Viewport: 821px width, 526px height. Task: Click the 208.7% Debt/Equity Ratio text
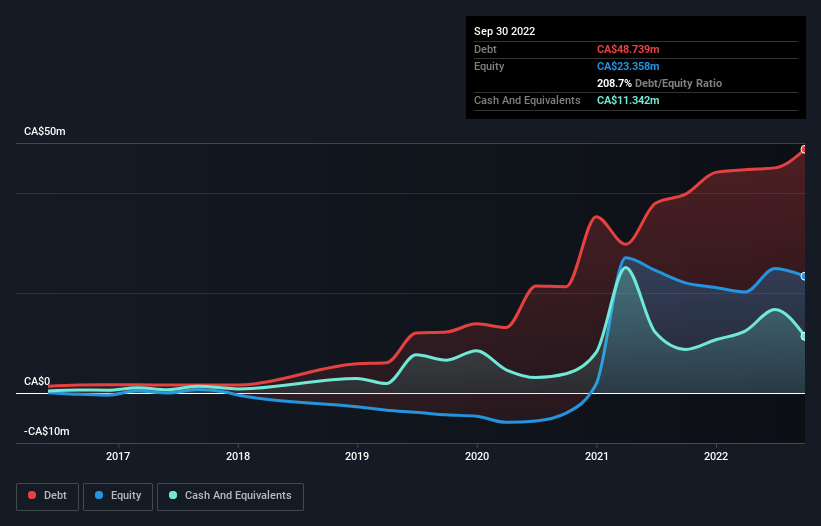(659, 83)
